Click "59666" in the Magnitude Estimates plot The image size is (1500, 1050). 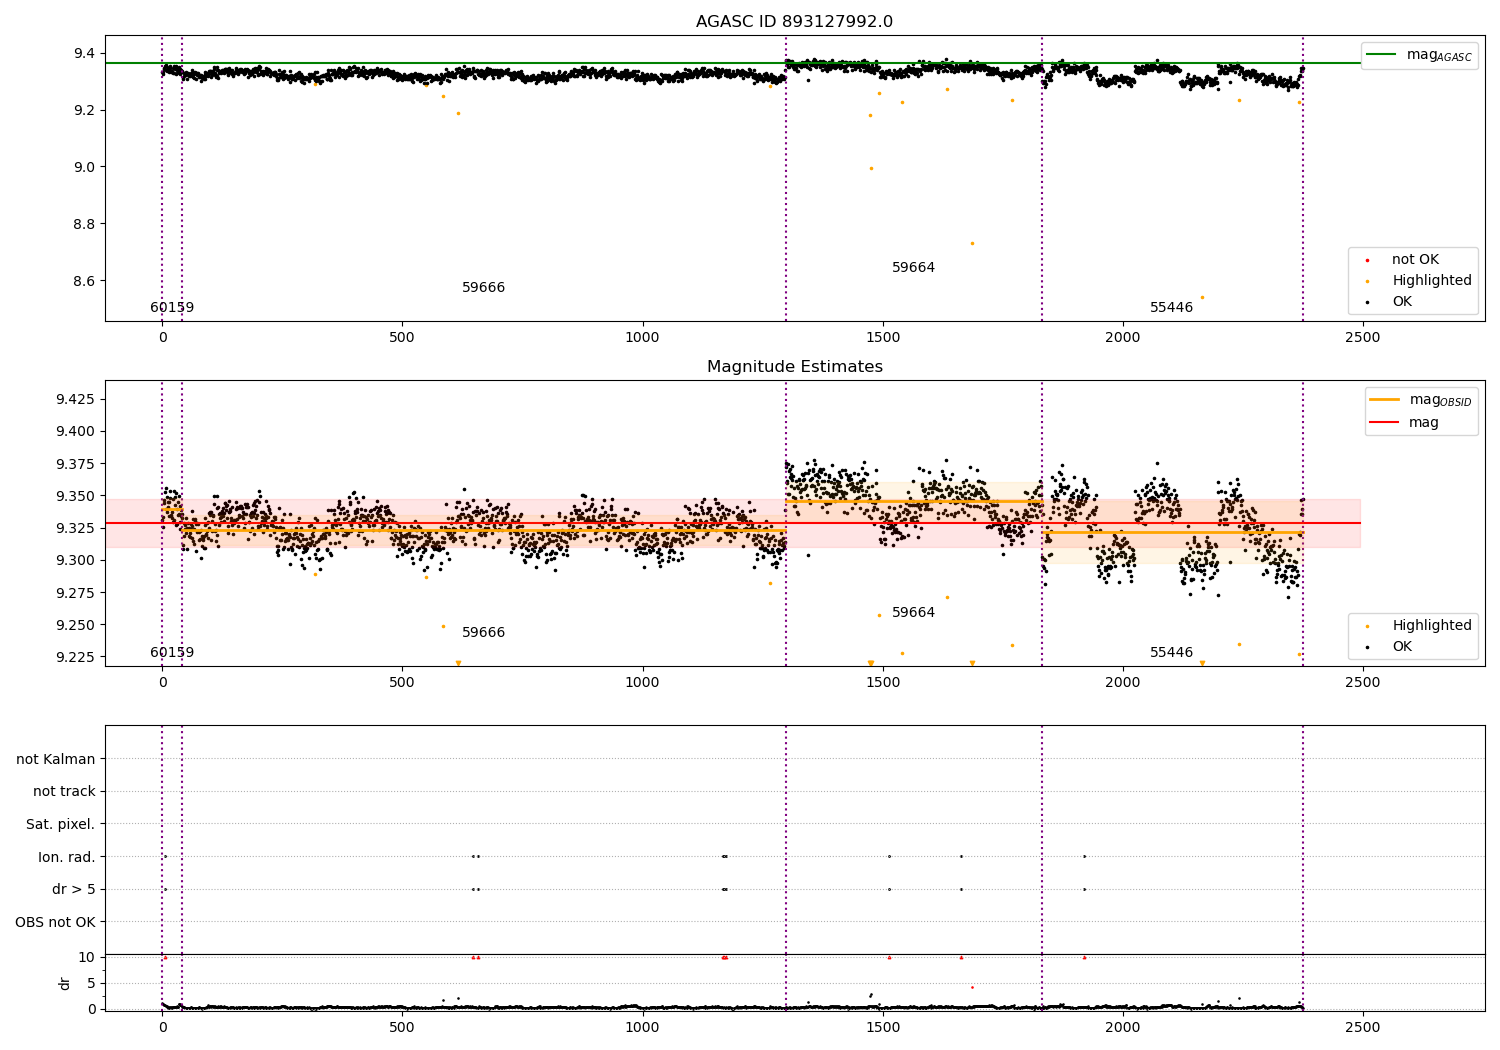point(483,633)
